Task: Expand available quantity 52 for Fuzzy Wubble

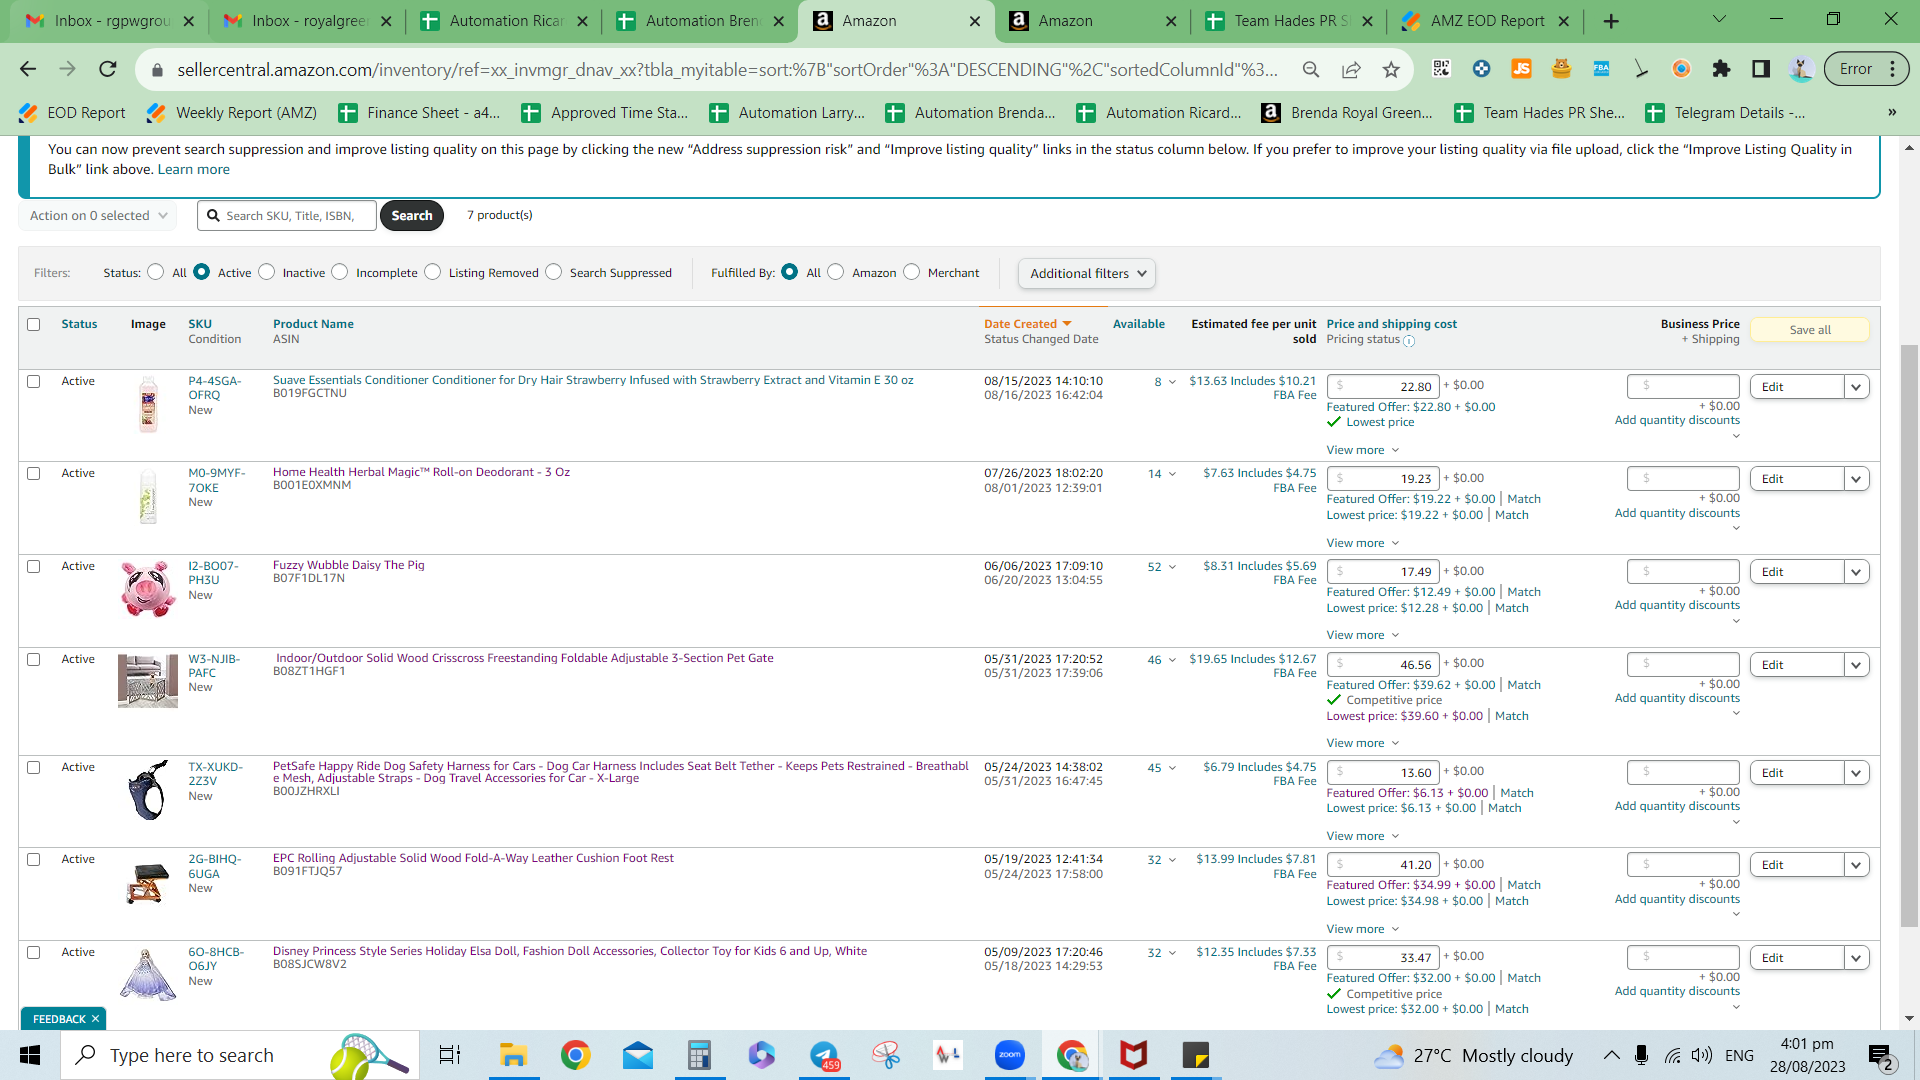Action: click(1162, 567)
